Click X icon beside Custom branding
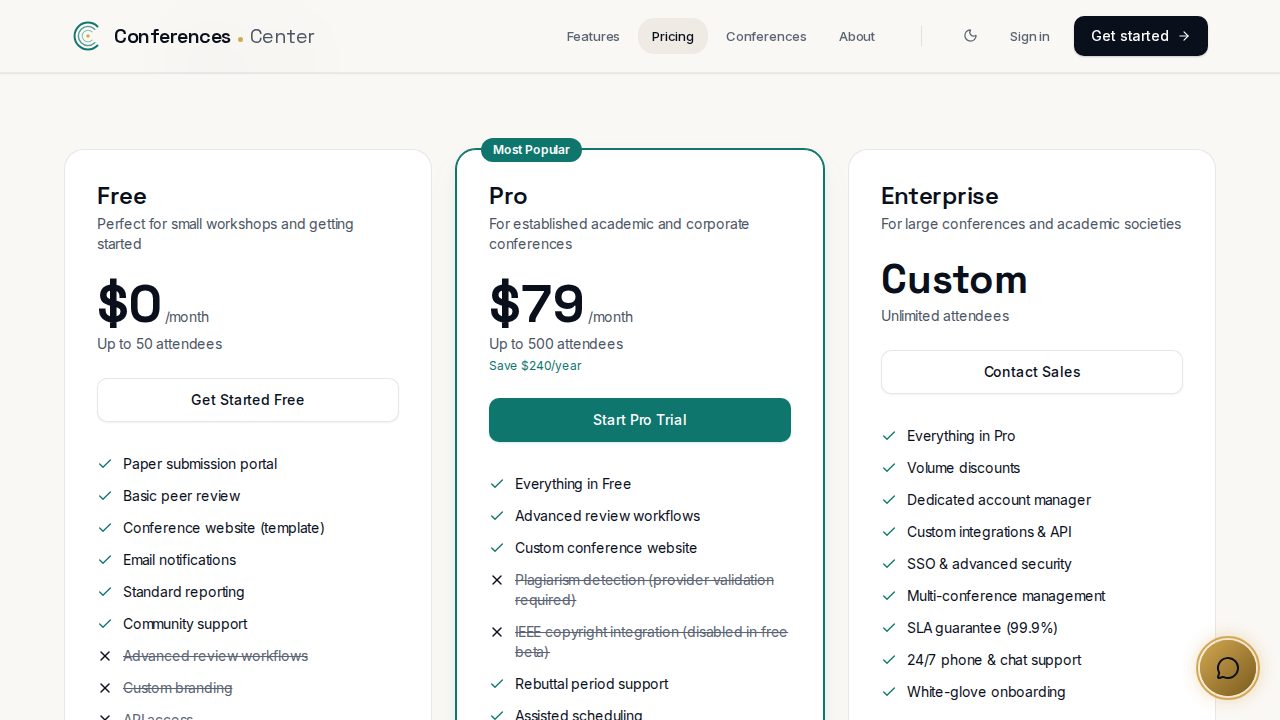This screenshot has height=720, width=1280. 105,688
